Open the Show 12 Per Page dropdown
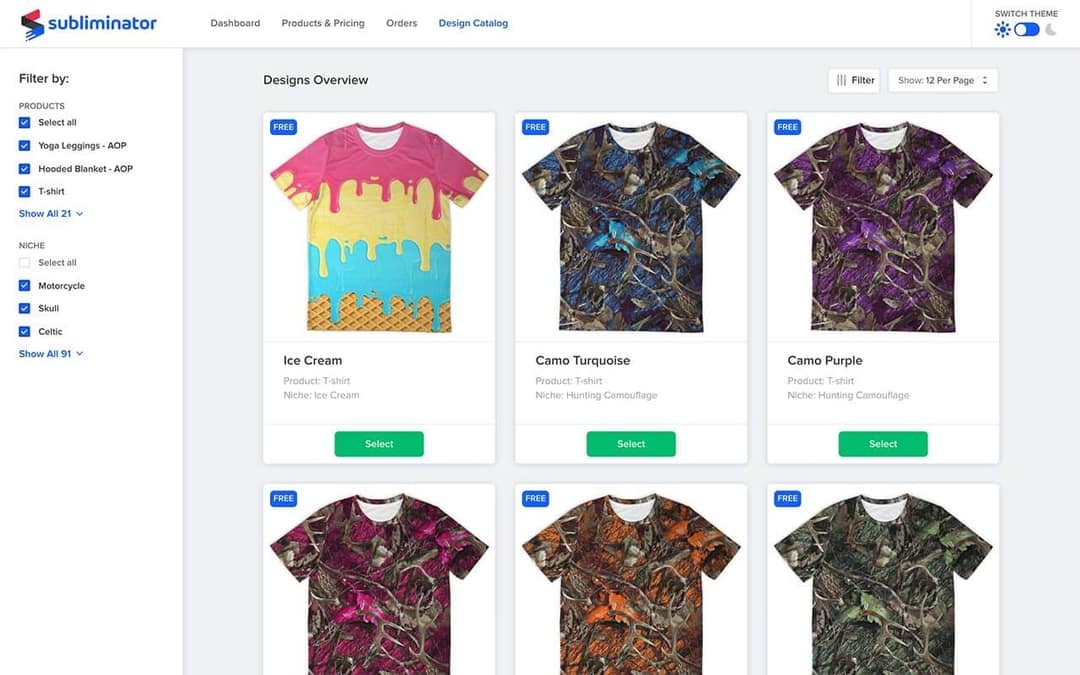 pos(943,81)
